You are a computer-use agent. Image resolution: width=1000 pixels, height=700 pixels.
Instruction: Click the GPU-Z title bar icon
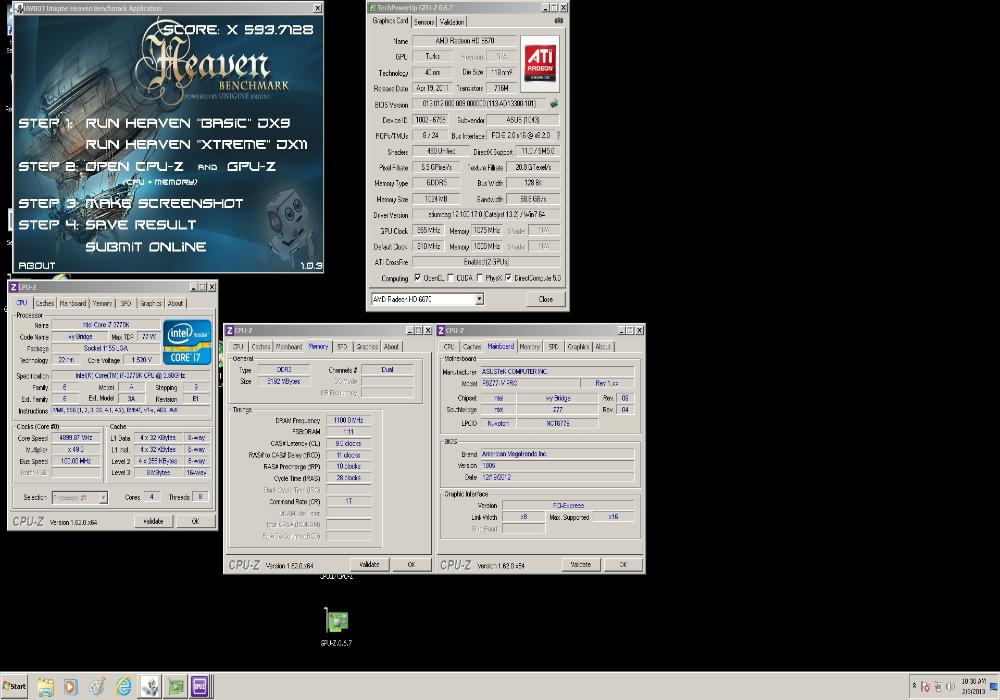coord(372,8)
